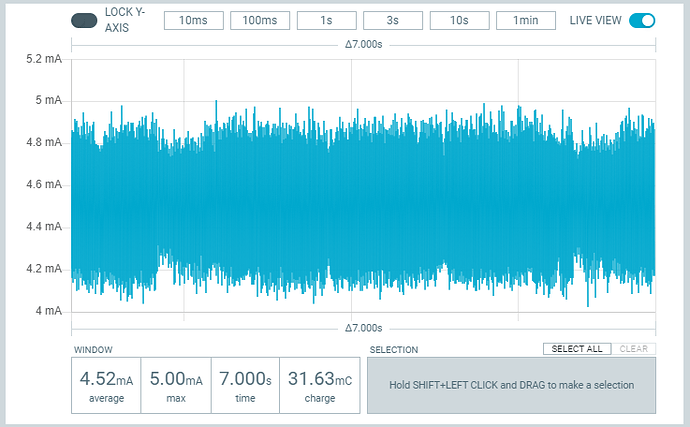This screenshot has width=690, height=427.
Task: Disable the LIVE VIEW toggle
Action: coord(642,21)
